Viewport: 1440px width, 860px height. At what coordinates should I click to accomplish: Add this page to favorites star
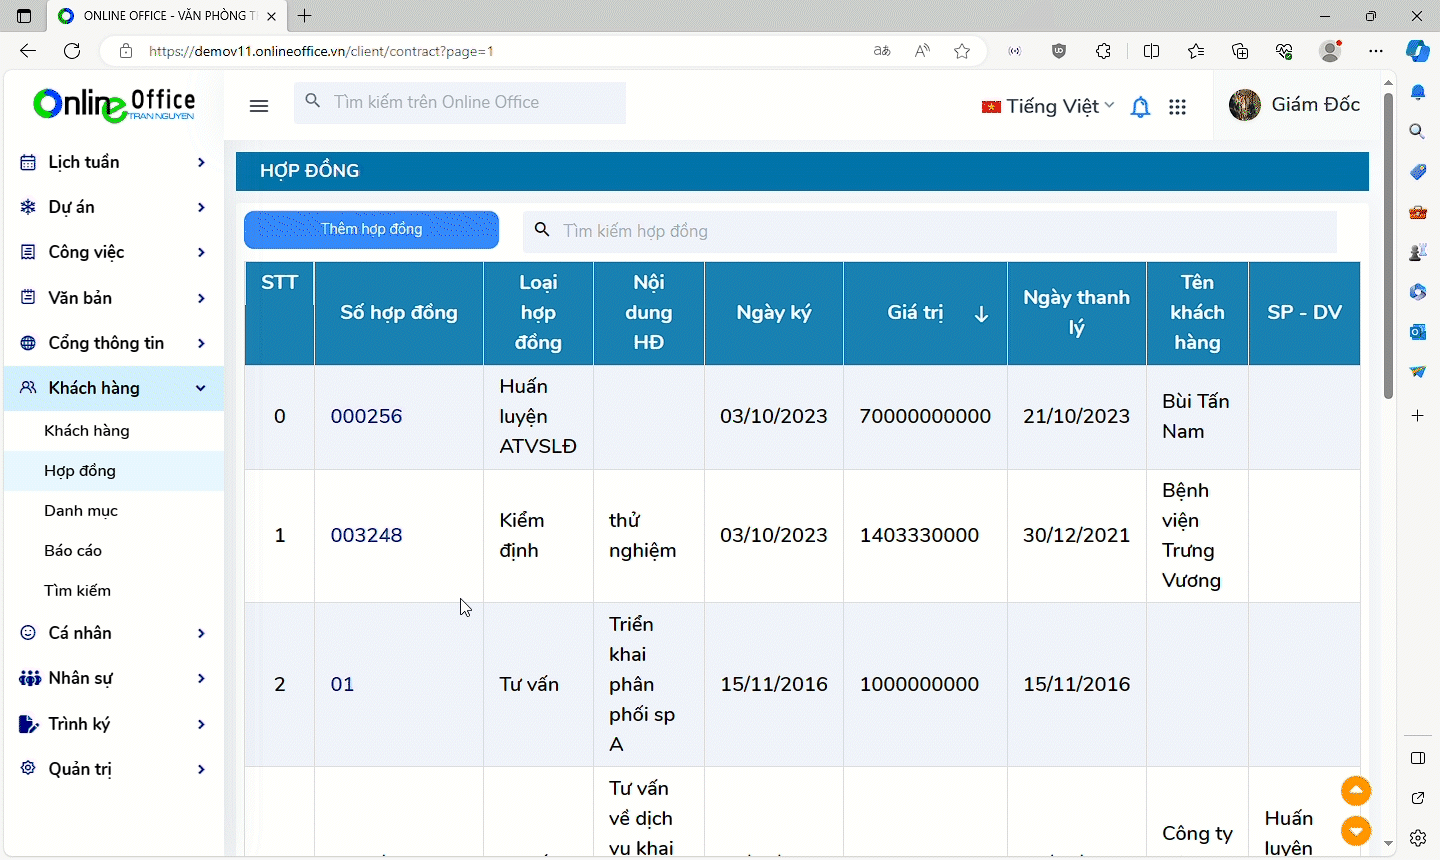coord(962,51)
